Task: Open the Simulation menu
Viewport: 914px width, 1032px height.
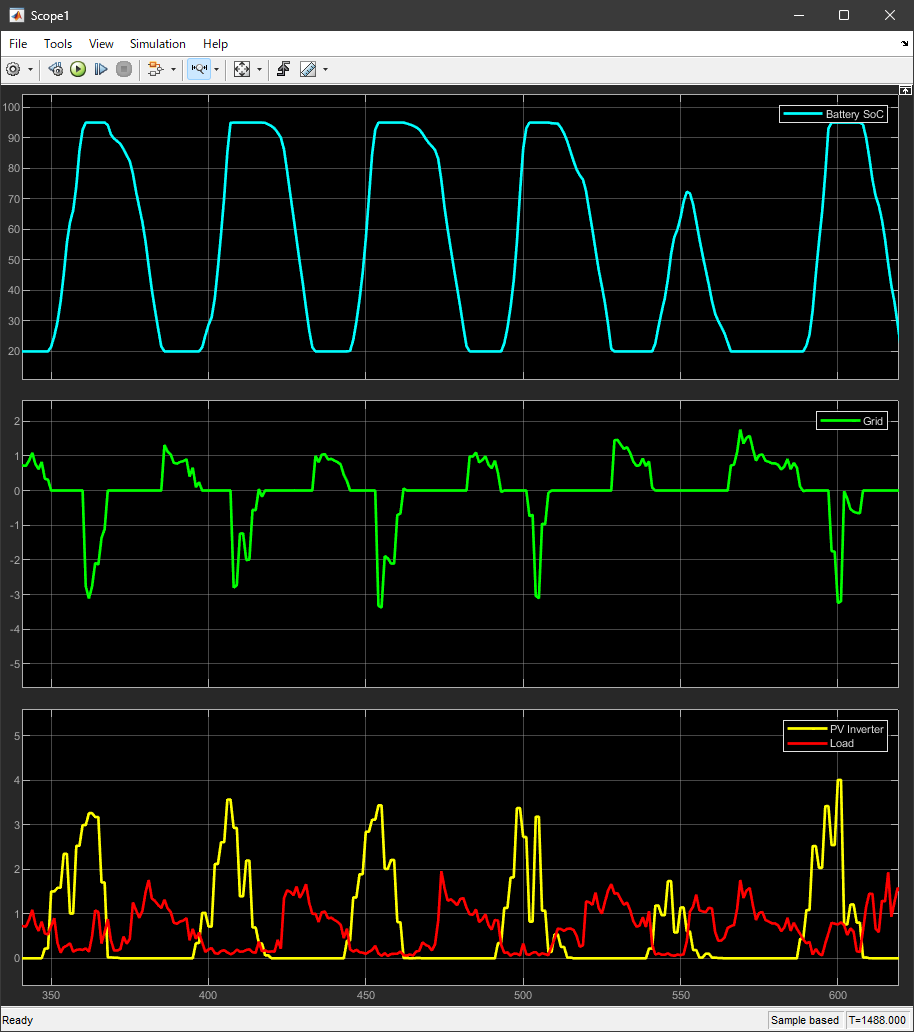Action: 157,44
